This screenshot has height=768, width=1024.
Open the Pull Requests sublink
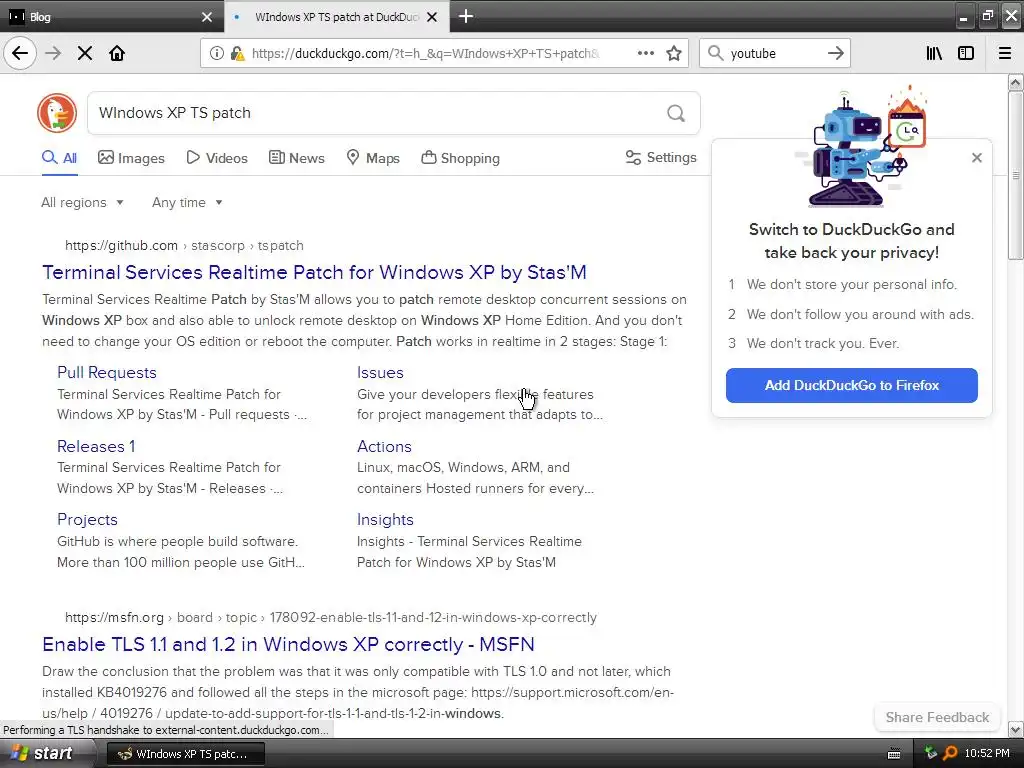coord(106,372)
